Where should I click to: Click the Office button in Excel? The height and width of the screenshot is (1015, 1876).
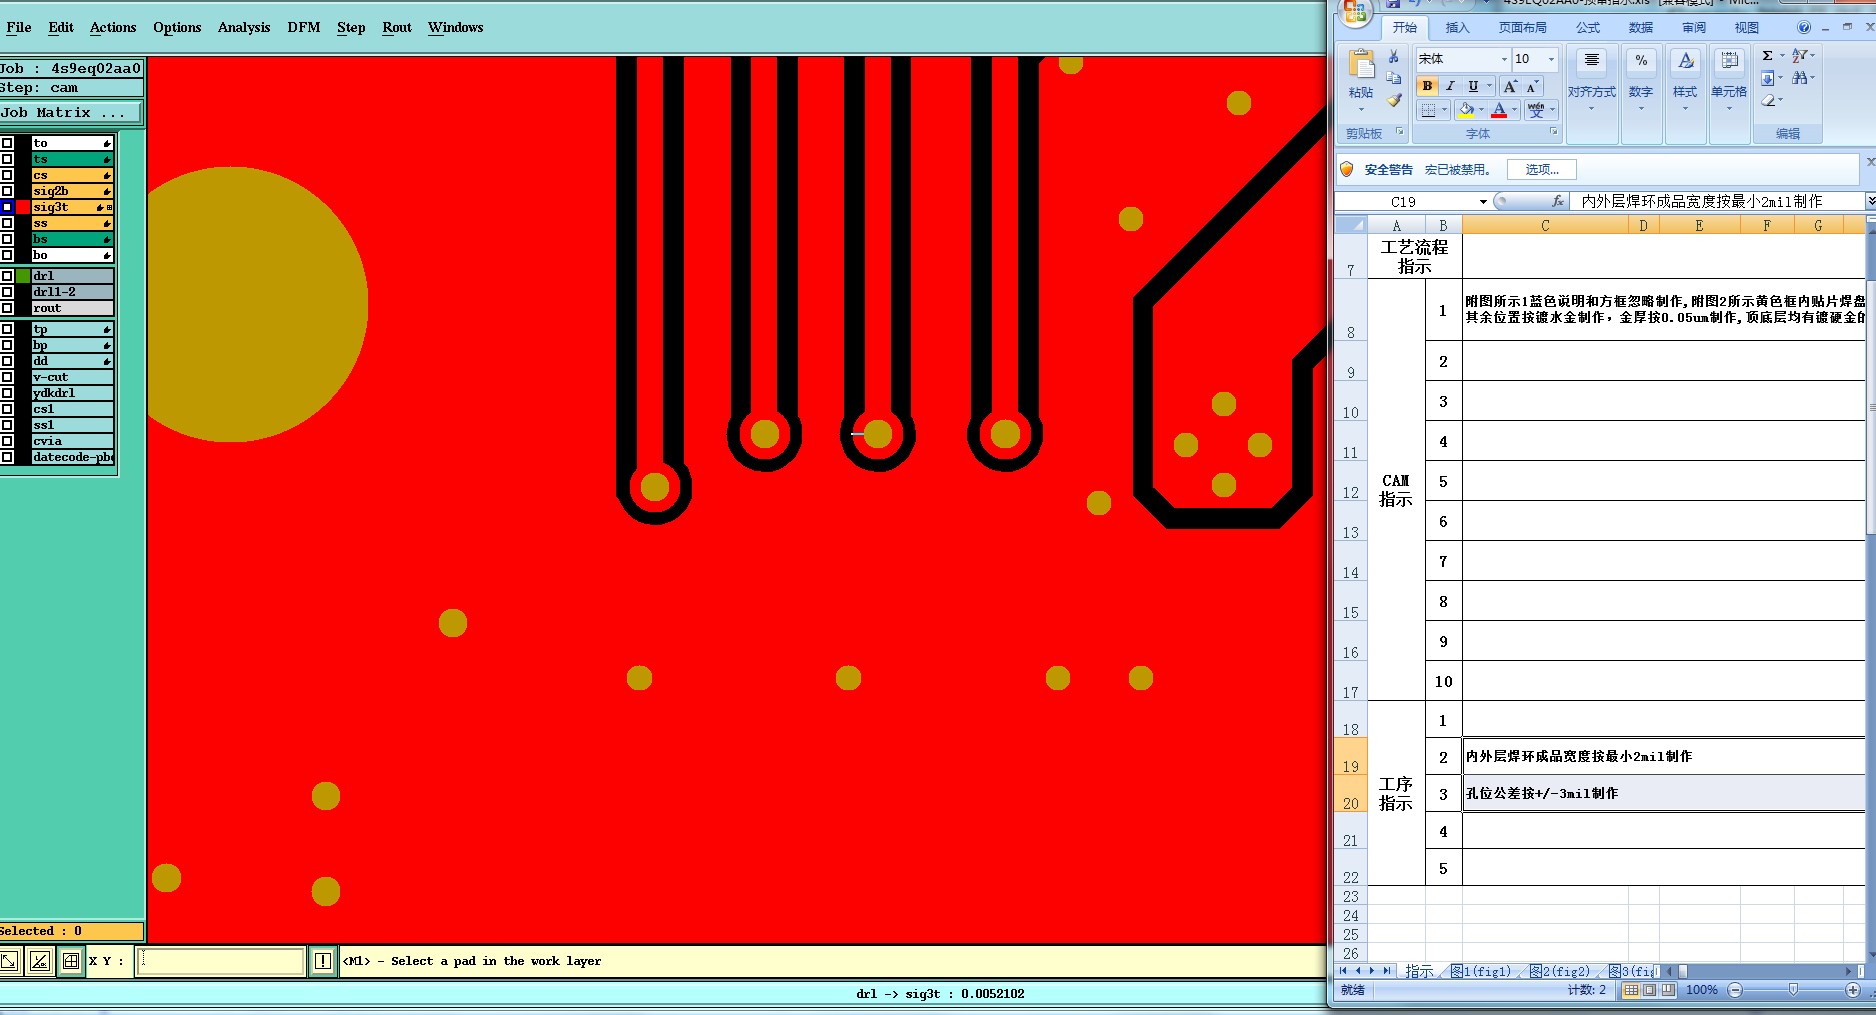click(1355, 12)
